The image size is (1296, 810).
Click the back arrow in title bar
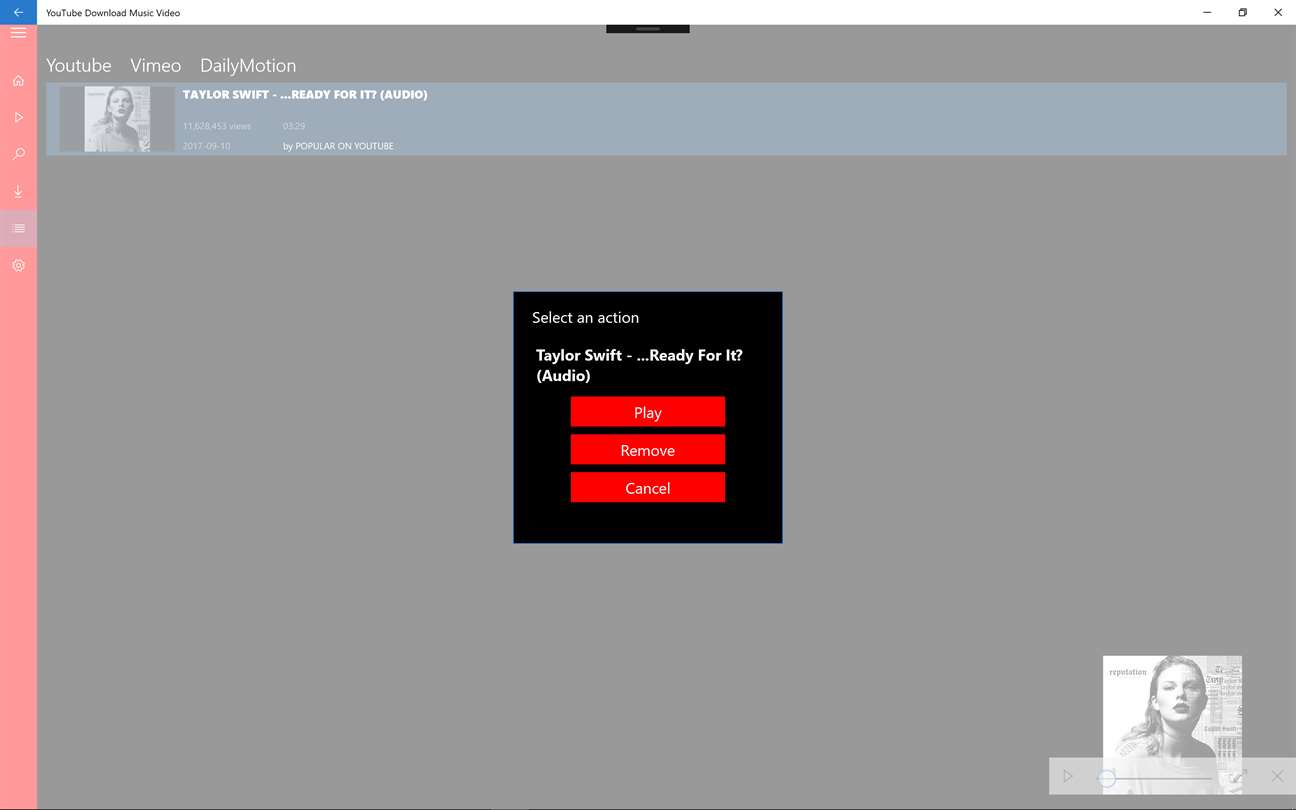click(18, 12)
